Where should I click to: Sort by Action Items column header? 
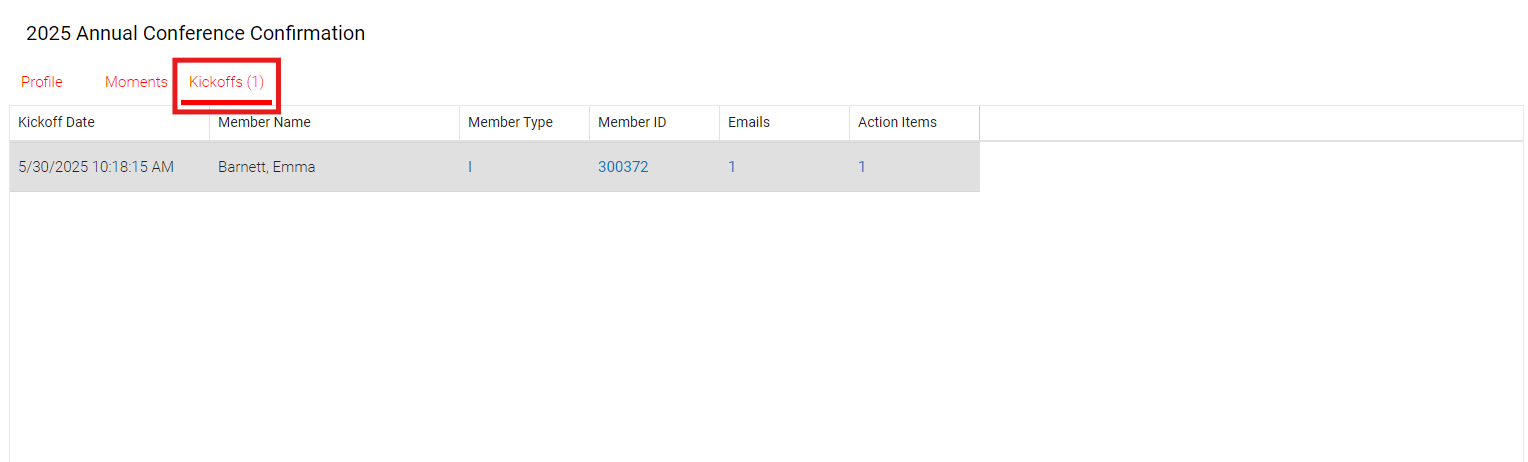point(915,123)
